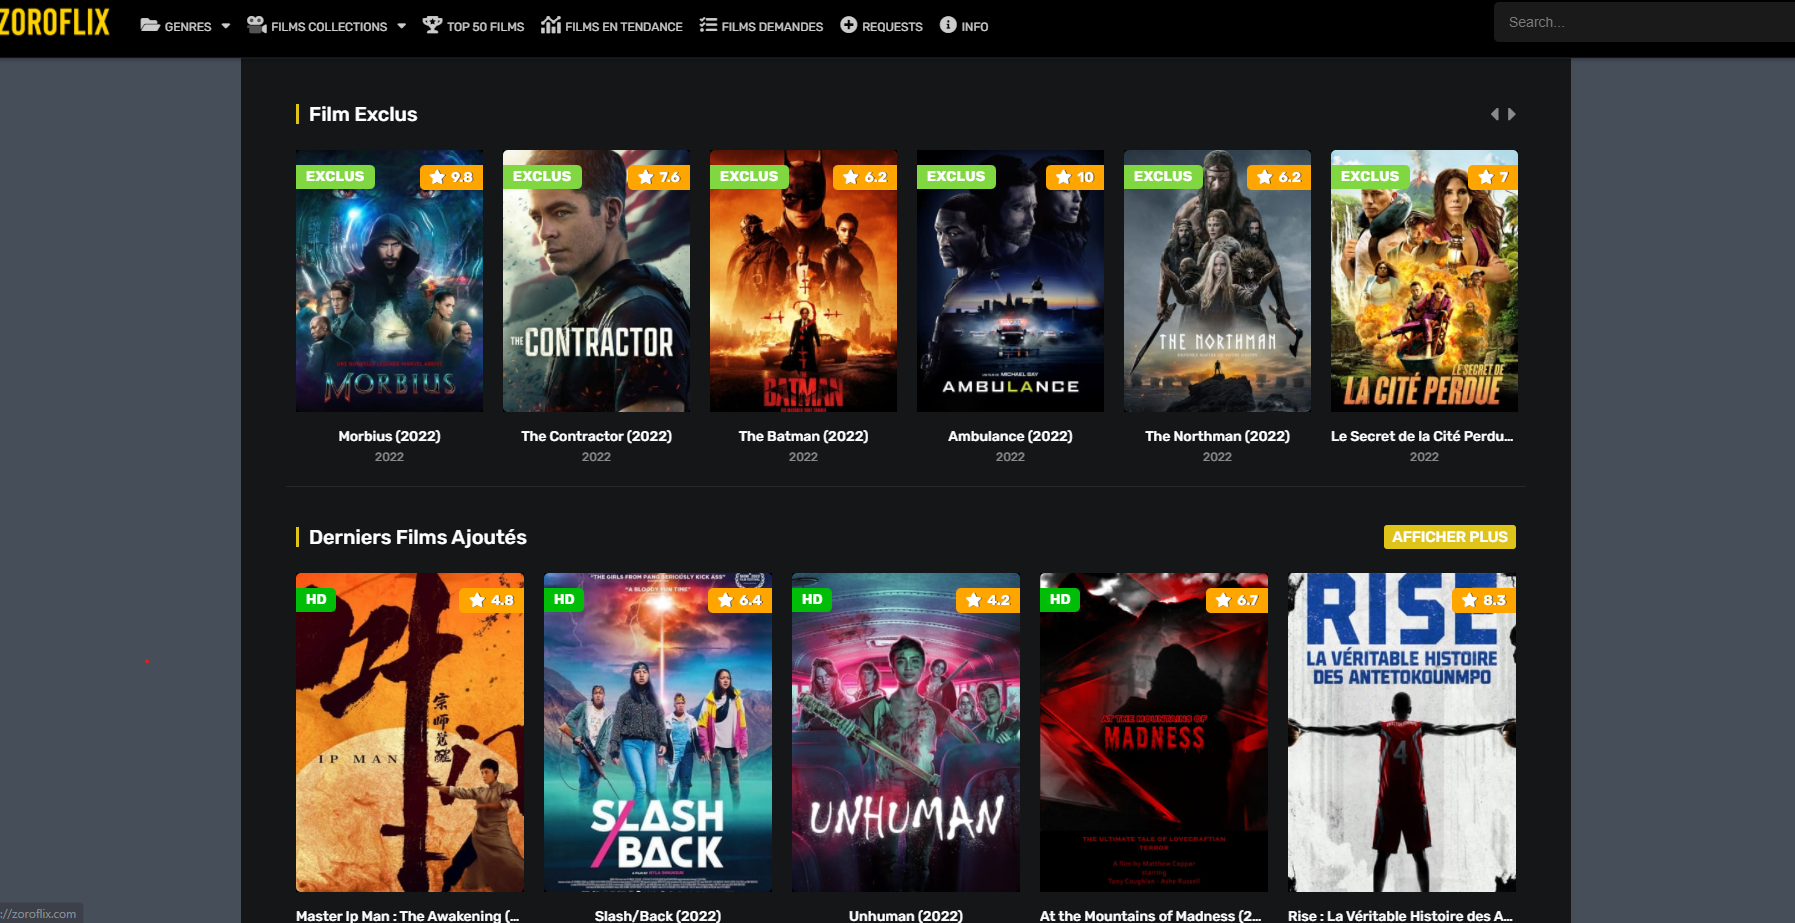Open Unhuman movie poster
This screenshot has height=923, width=1795.
[x=906, y=732]
